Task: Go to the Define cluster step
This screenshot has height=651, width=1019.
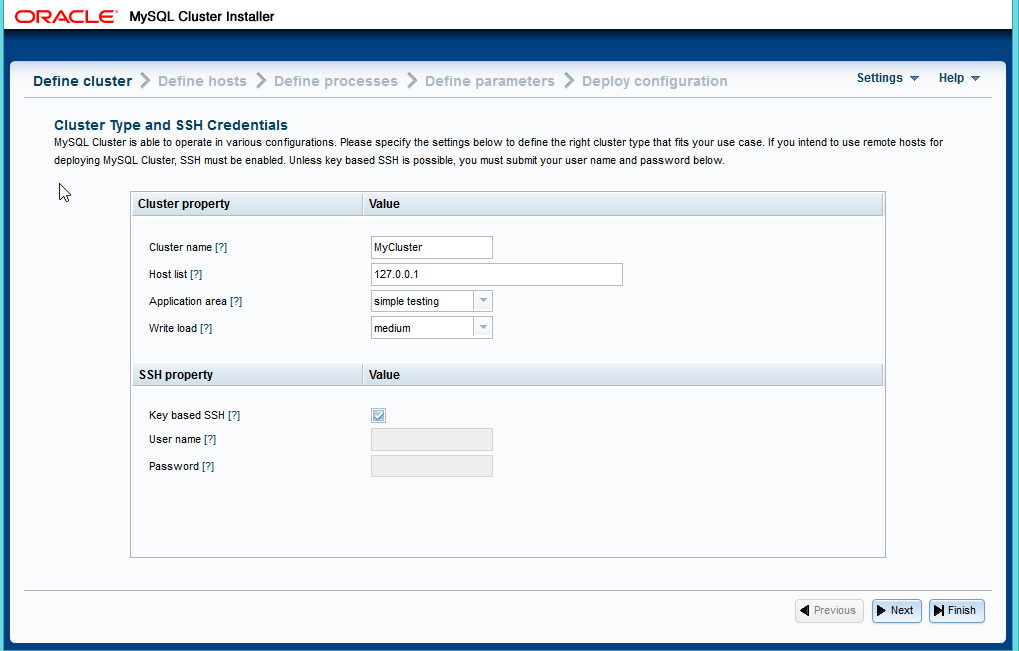Action: pos(83,81)
